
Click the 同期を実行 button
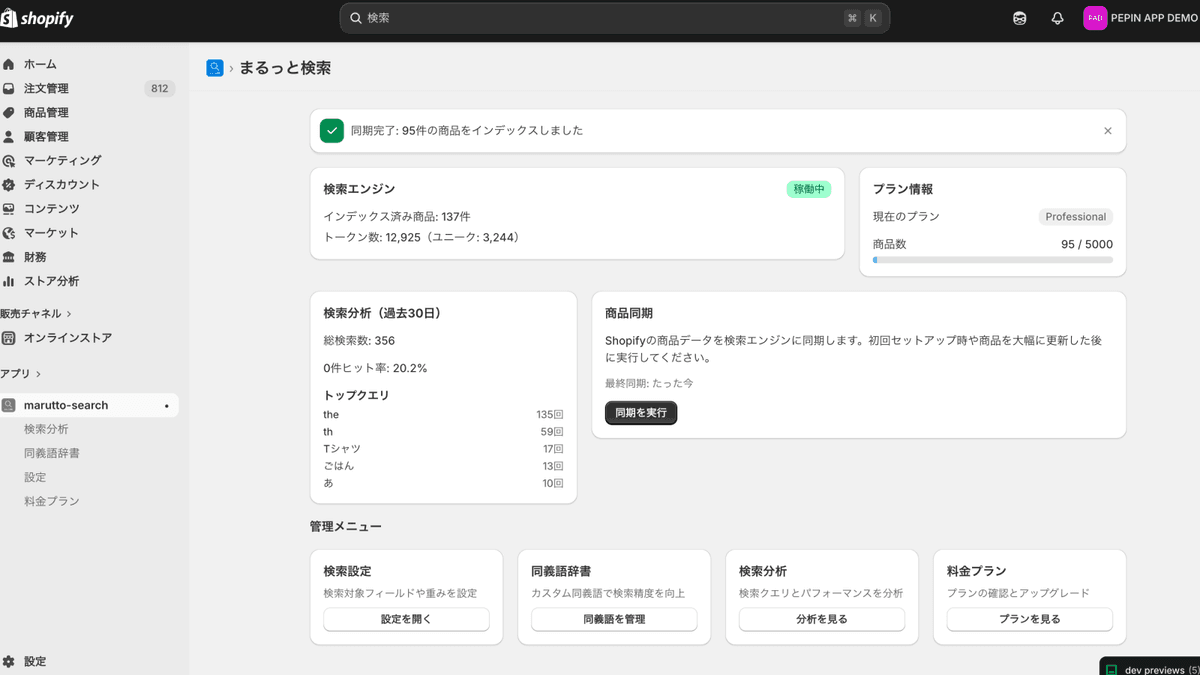coord(640,412)
